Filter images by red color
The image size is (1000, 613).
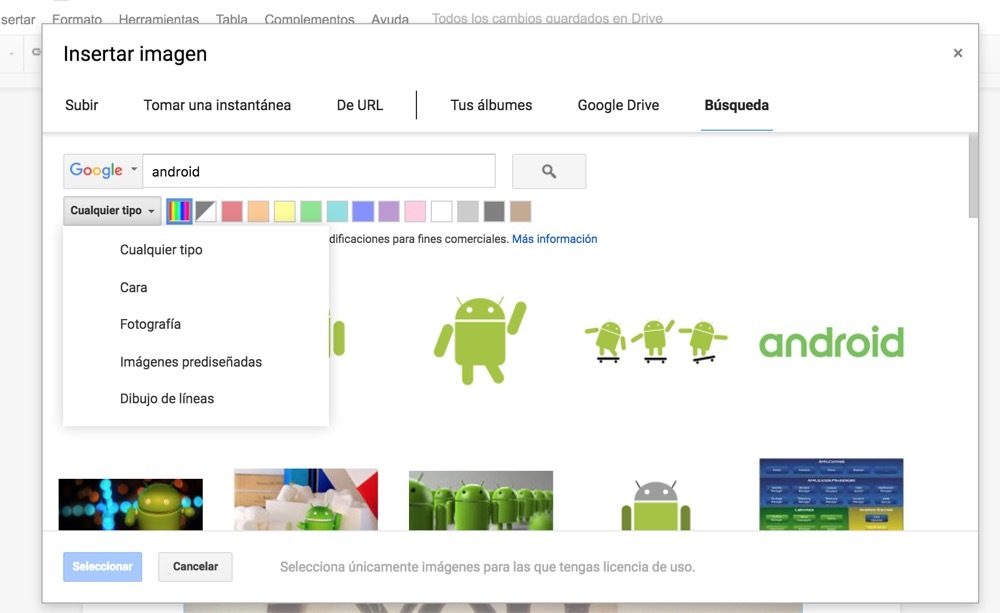[x=232, y=211]
